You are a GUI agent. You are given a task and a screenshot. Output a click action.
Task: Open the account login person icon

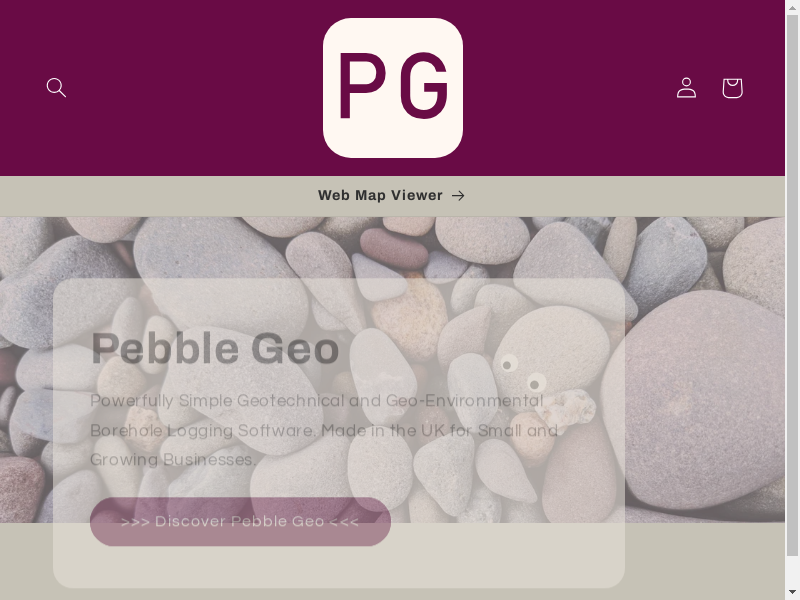tap(686, 88)
